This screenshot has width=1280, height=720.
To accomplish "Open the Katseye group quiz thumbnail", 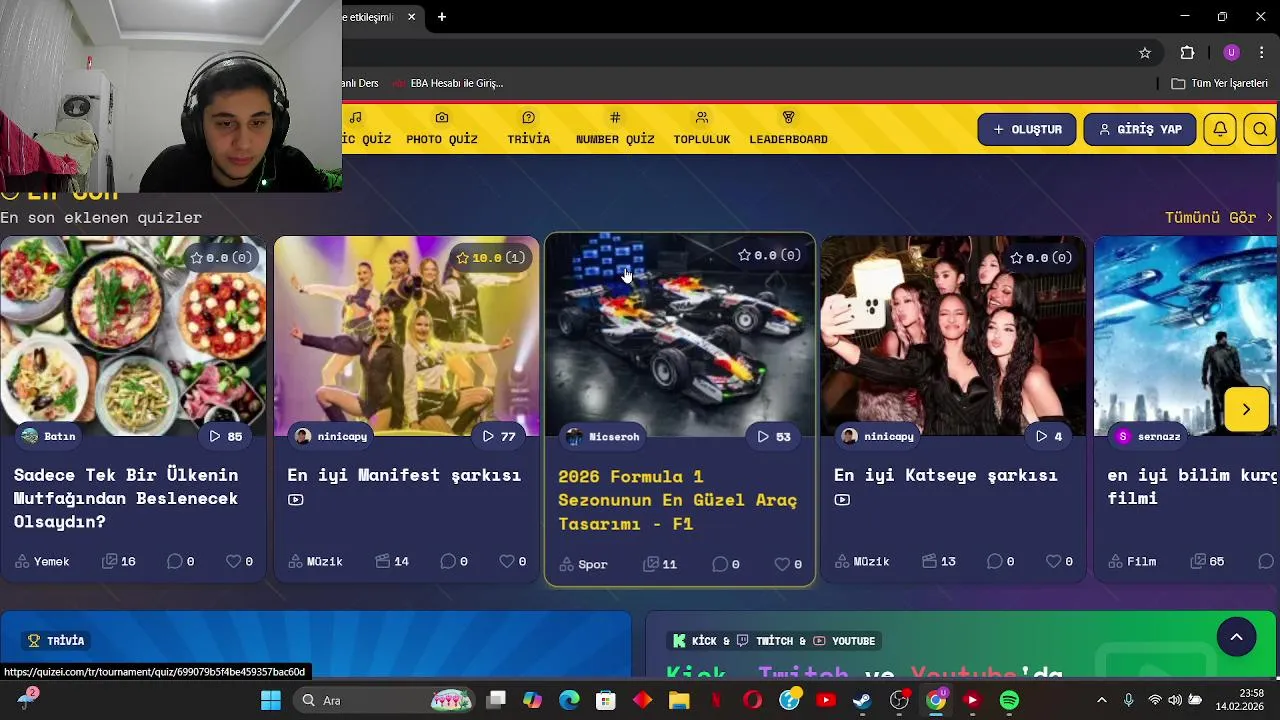I will click(953, 336).
